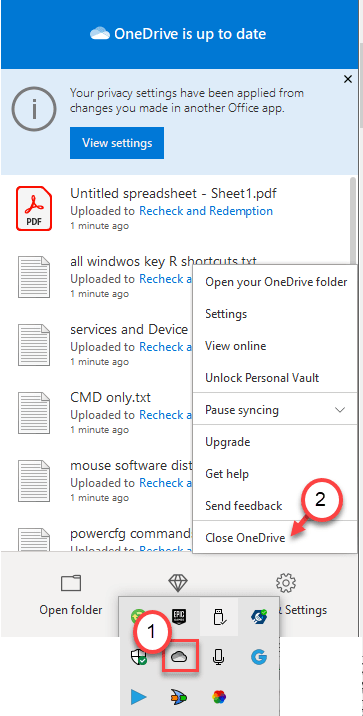Image resolution: width=363 pixels, height=716 pixels.
Task: Click the OneDrive is up to date header
Action: pos(178,34)
